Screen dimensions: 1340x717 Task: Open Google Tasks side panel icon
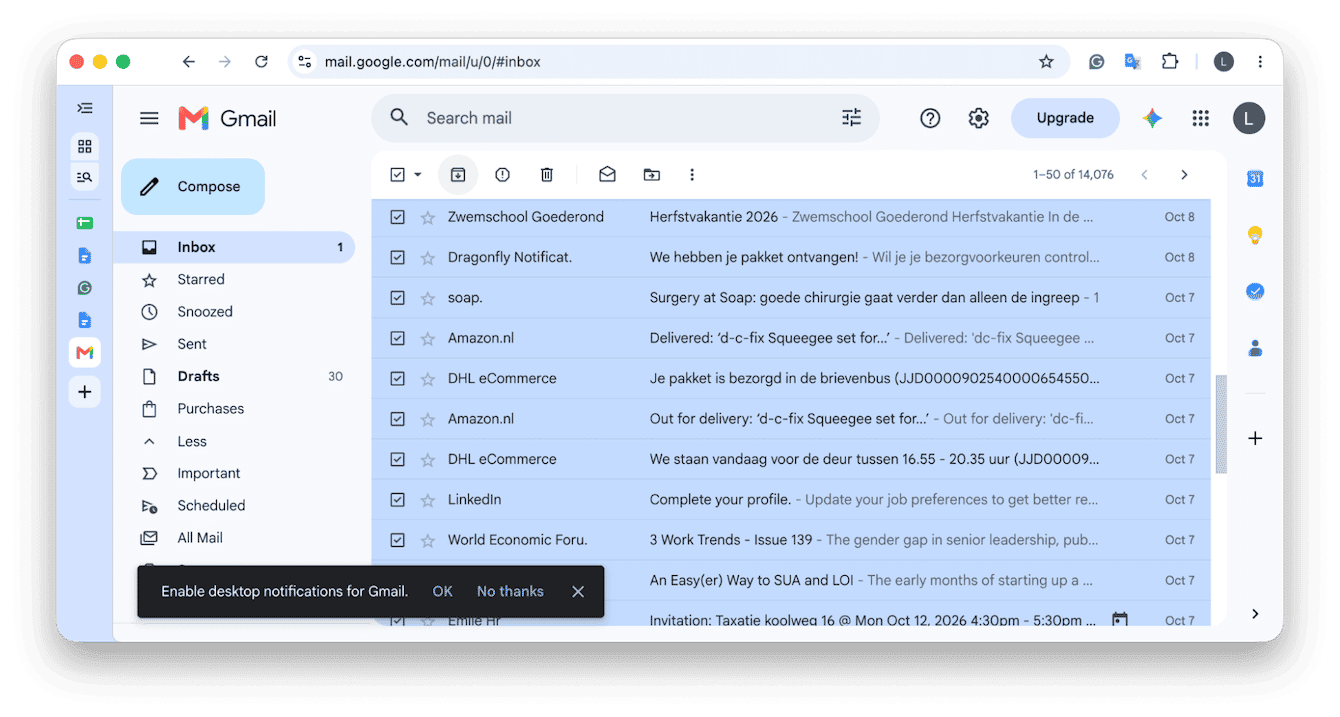point(1255,292)
